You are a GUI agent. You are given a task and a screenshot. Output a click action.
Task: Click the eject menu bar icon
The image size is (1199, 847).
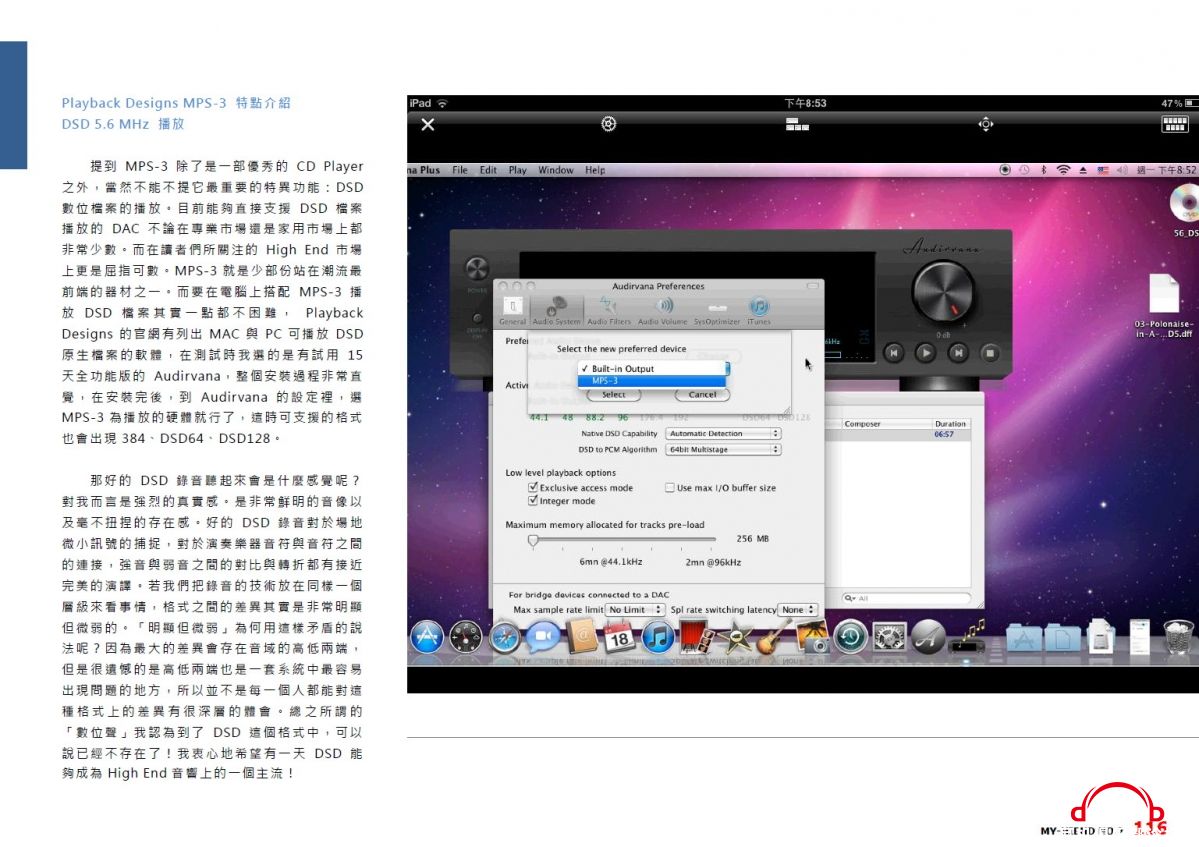[1083, 170]
